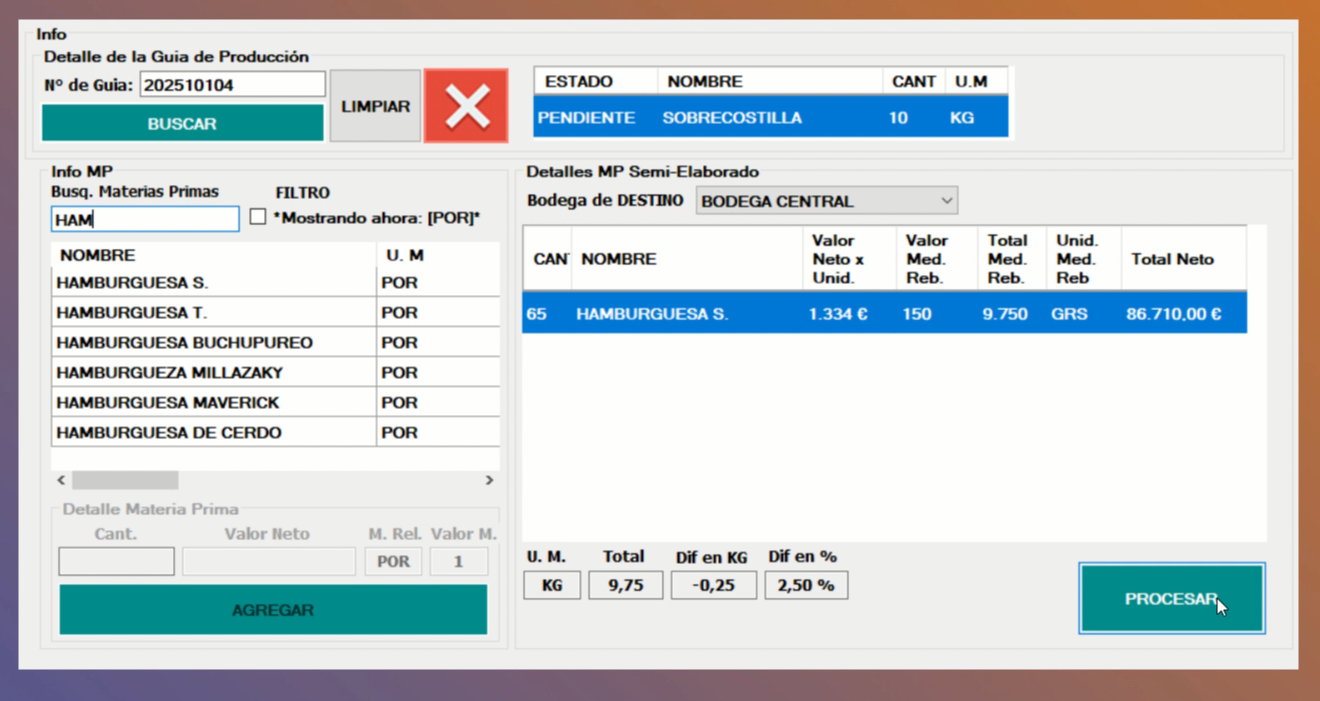Click the Cant. quantity input field
This screenshot has height=701, width=1320.
[116, 561]
